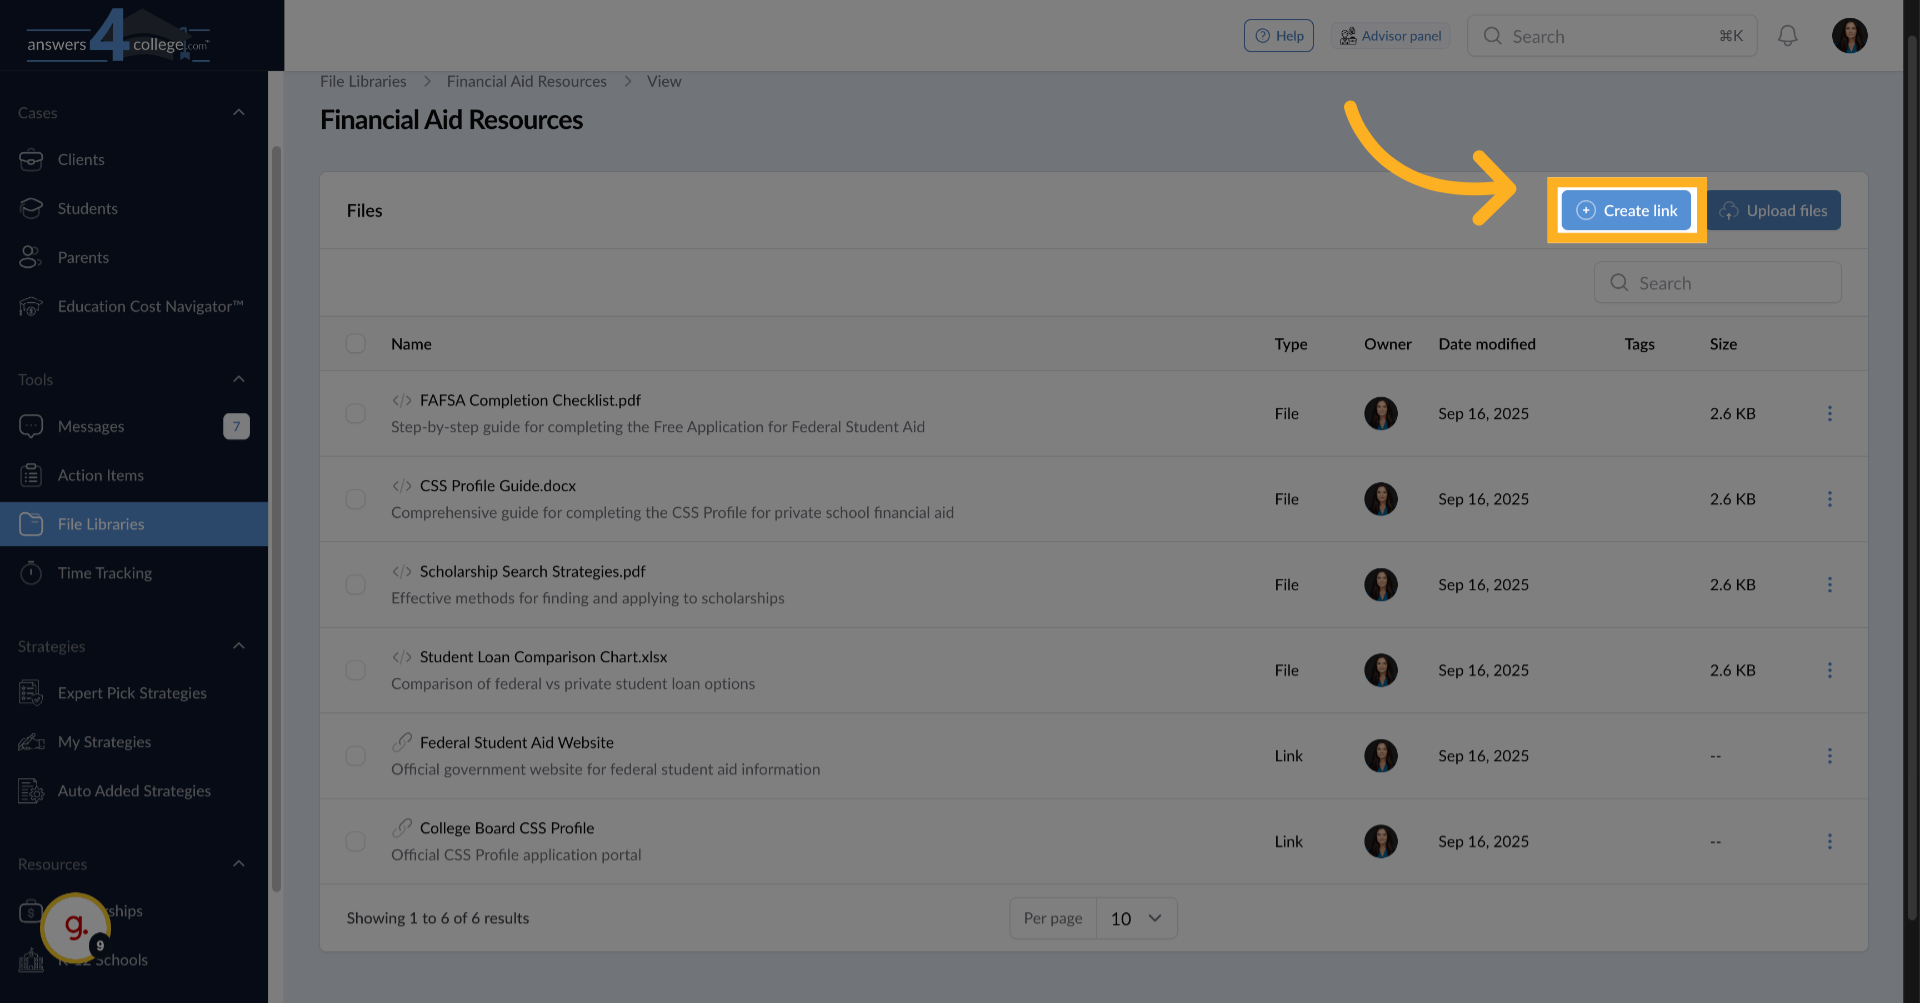The width and height of the screenshot is (1920, 1003).
Task: Select the checkbox next to CSS Profile Guide.docx
Action: point(355,499)
